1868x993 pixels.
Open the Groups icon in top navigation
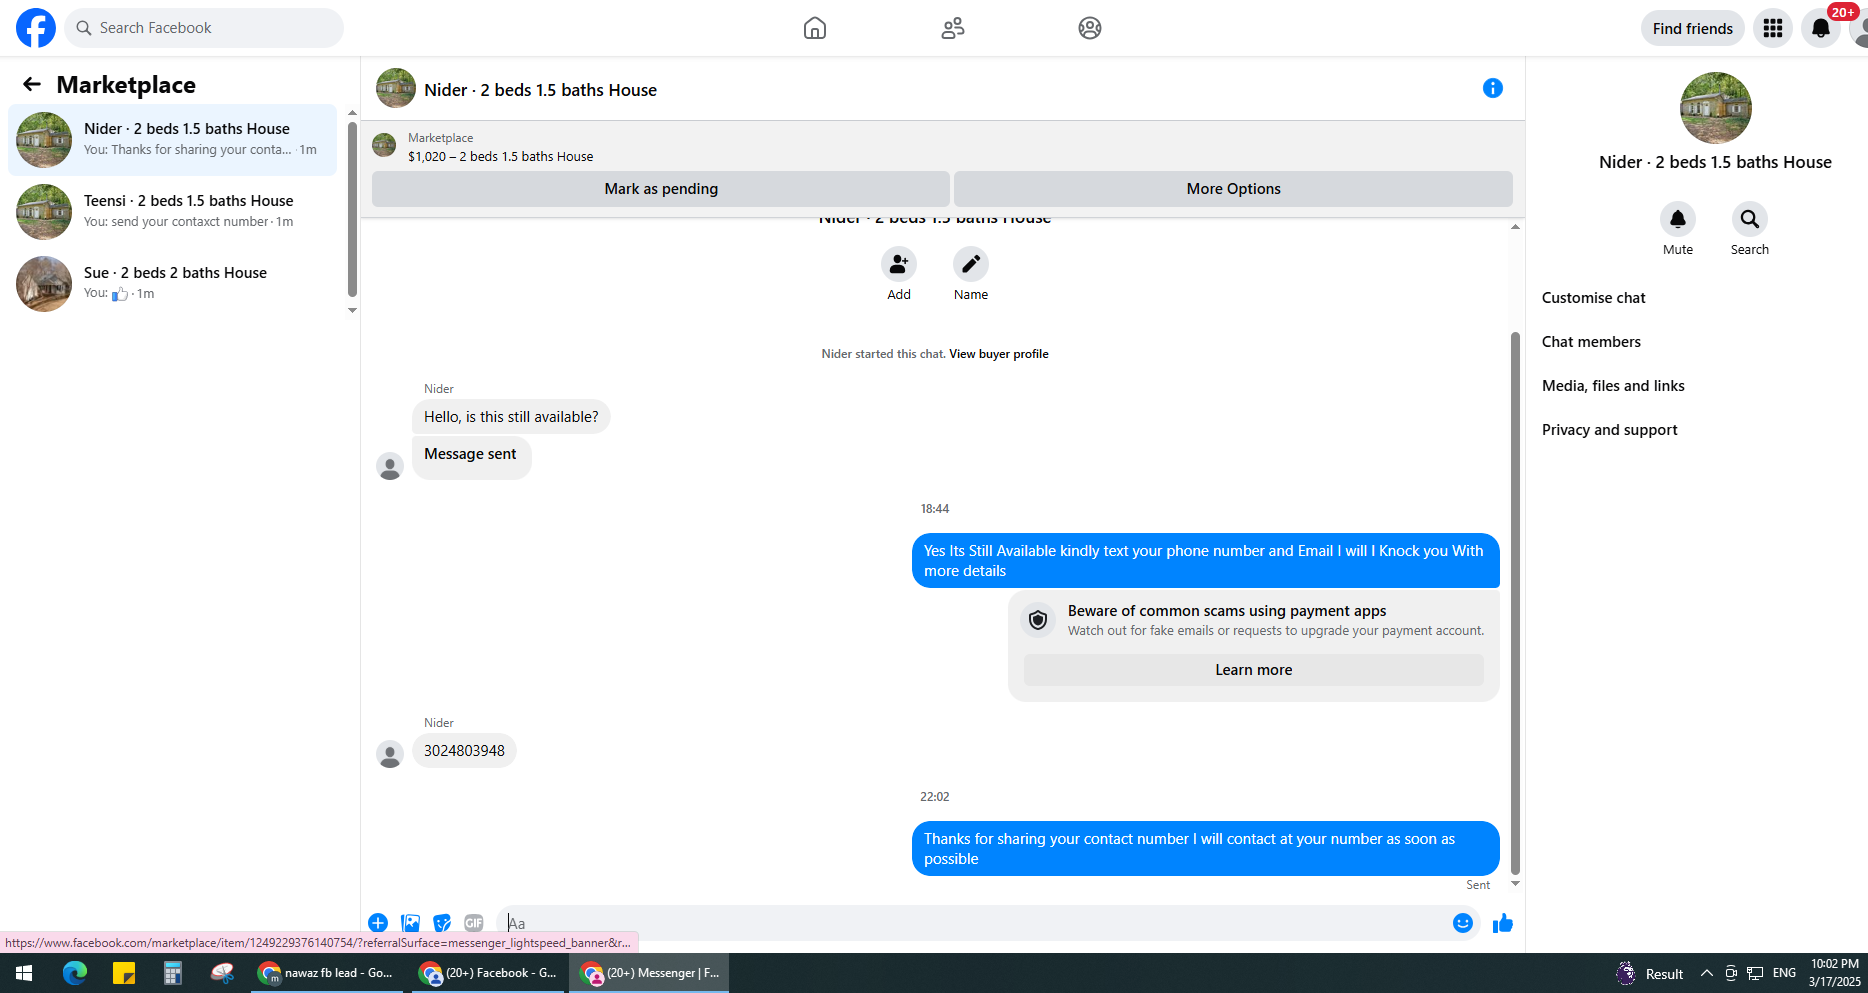click(x=1090, y=28)
